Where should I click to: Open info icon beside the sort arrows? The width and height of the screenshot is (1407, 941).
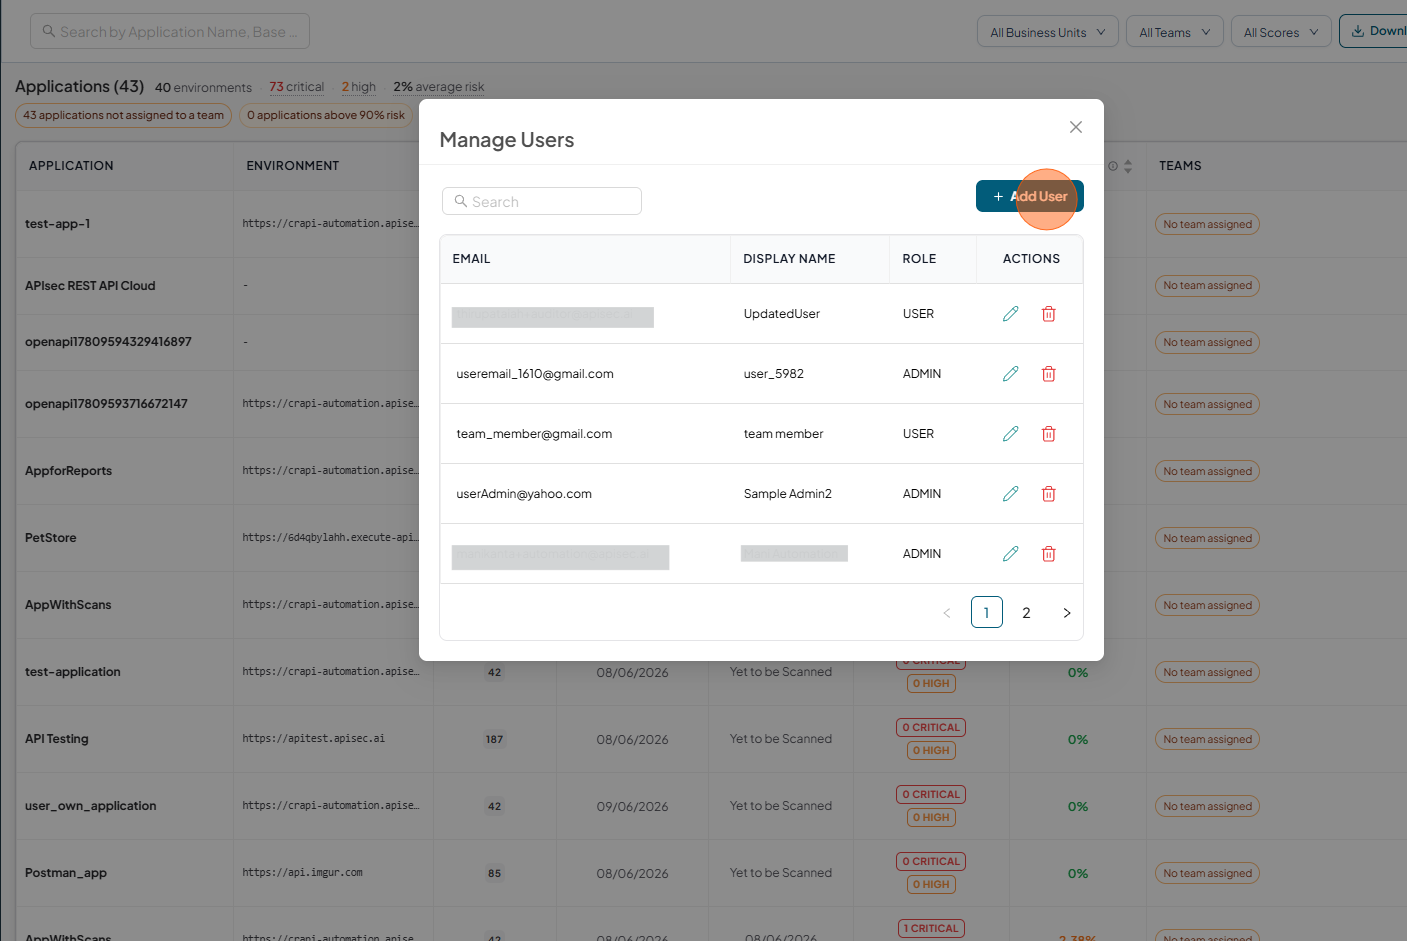coord(1113,166)
